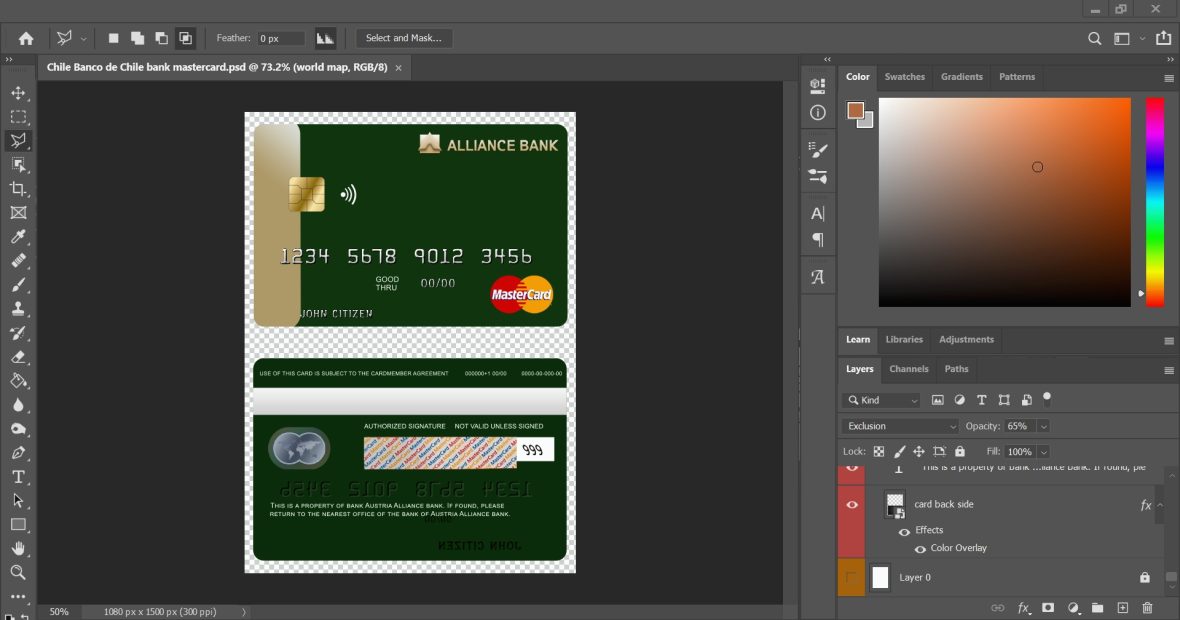Open the Paragraph panel icon
The image size is (1180, 620).
(x=817, y=240)
